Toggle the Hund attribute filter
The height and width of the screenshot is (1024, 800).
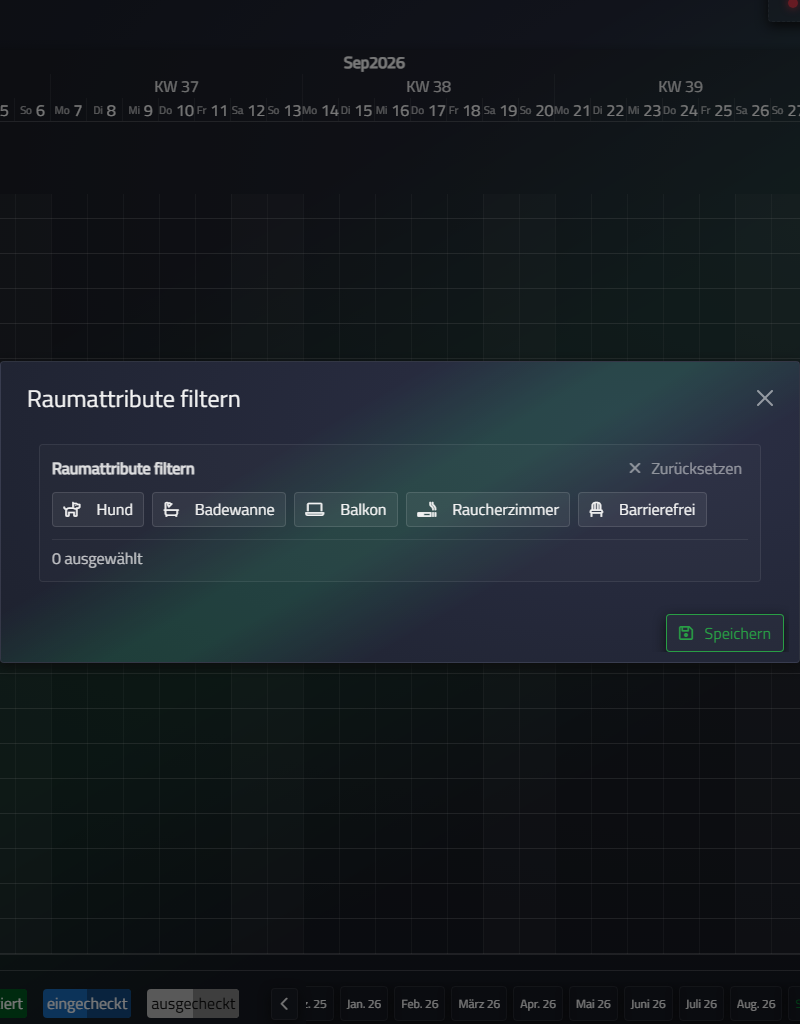(x=98, y=509)
